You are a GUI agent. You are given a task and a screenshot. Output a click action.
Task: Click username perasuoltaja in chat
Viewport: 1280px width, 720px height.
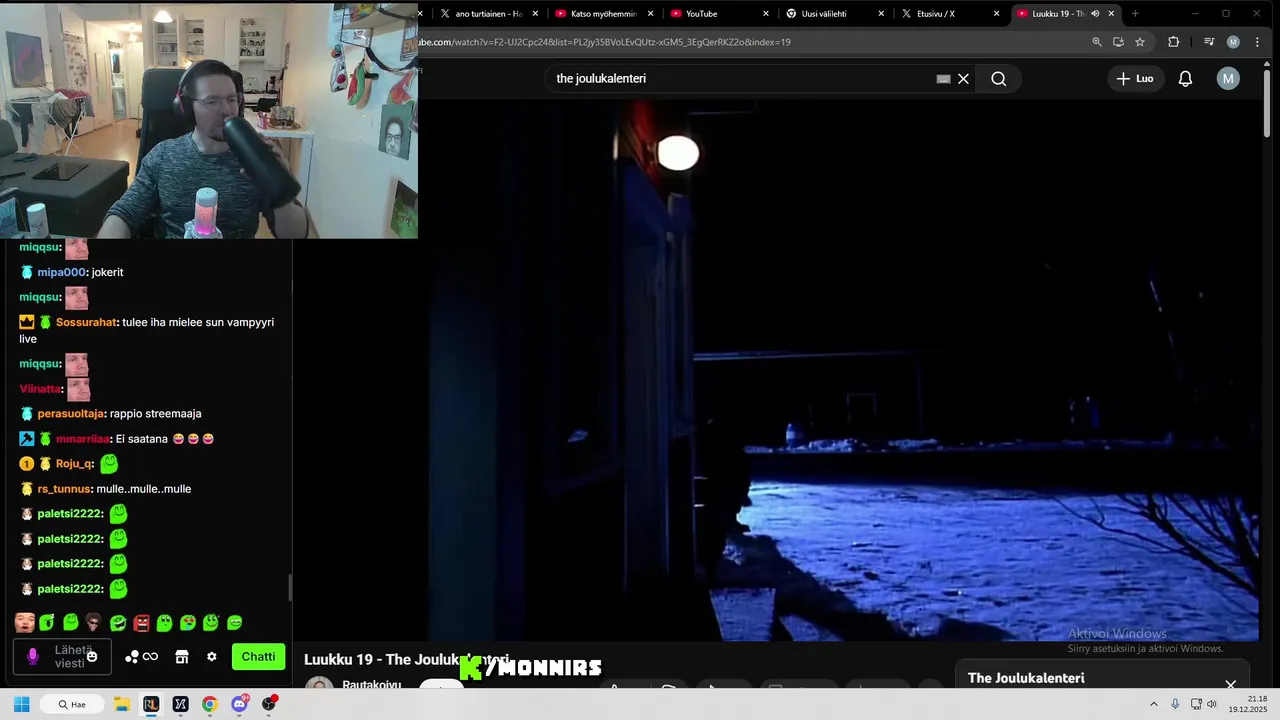click(72, 413)
